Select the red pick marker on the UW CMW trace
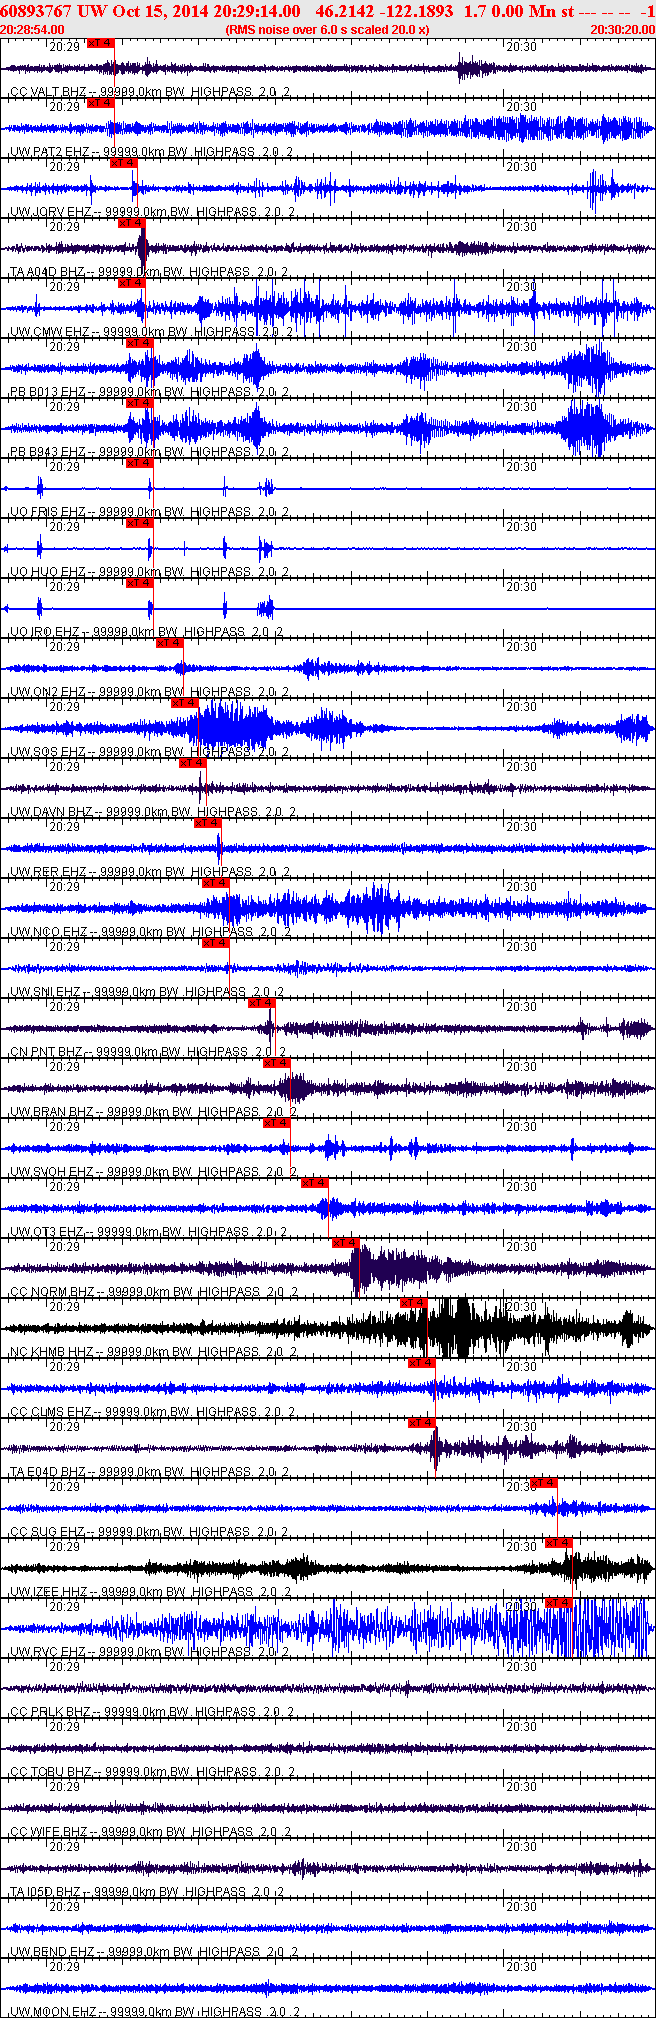Viewport: 656px width, 2018px height. (132, 283)
